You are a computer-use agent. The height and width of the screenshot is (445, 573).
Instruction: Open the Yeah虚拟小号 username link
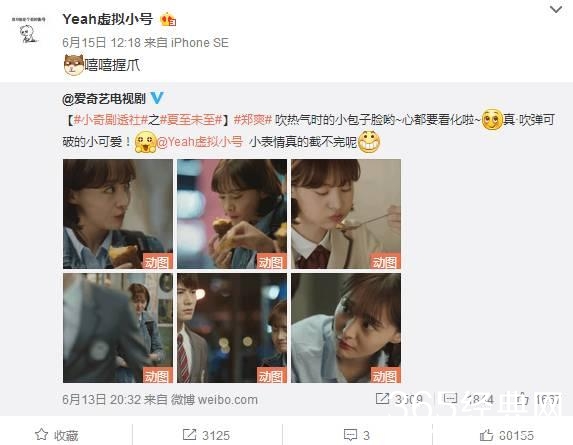click(107, 19)
